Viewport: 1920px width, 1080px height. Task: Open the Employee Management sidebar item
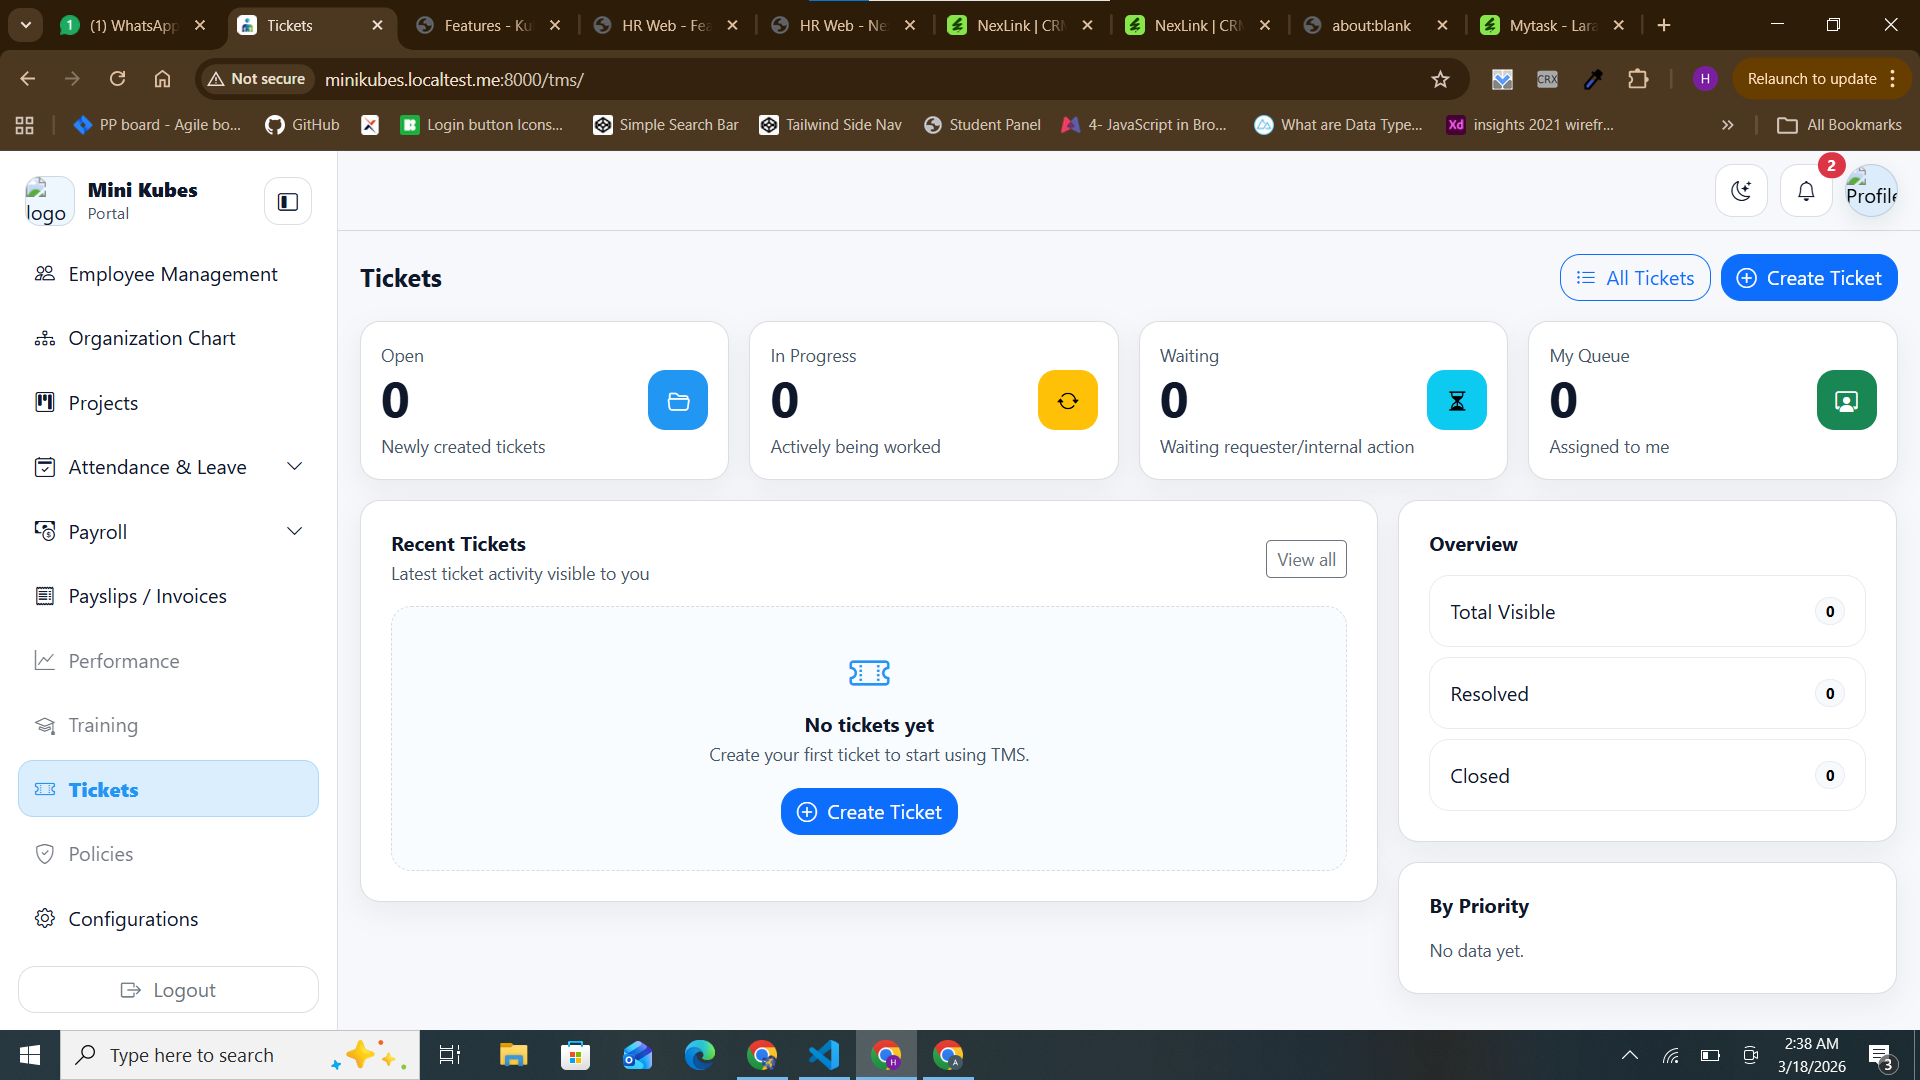[173, 274]
